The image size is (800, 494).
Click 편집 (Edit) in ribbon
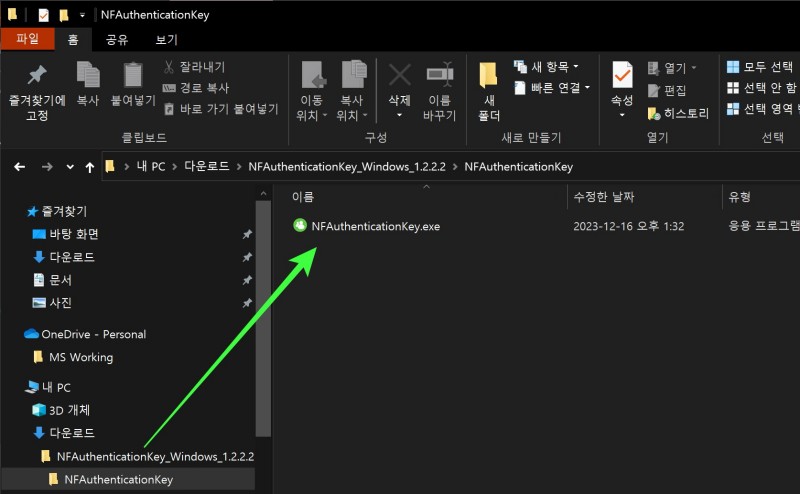(667, 90)
